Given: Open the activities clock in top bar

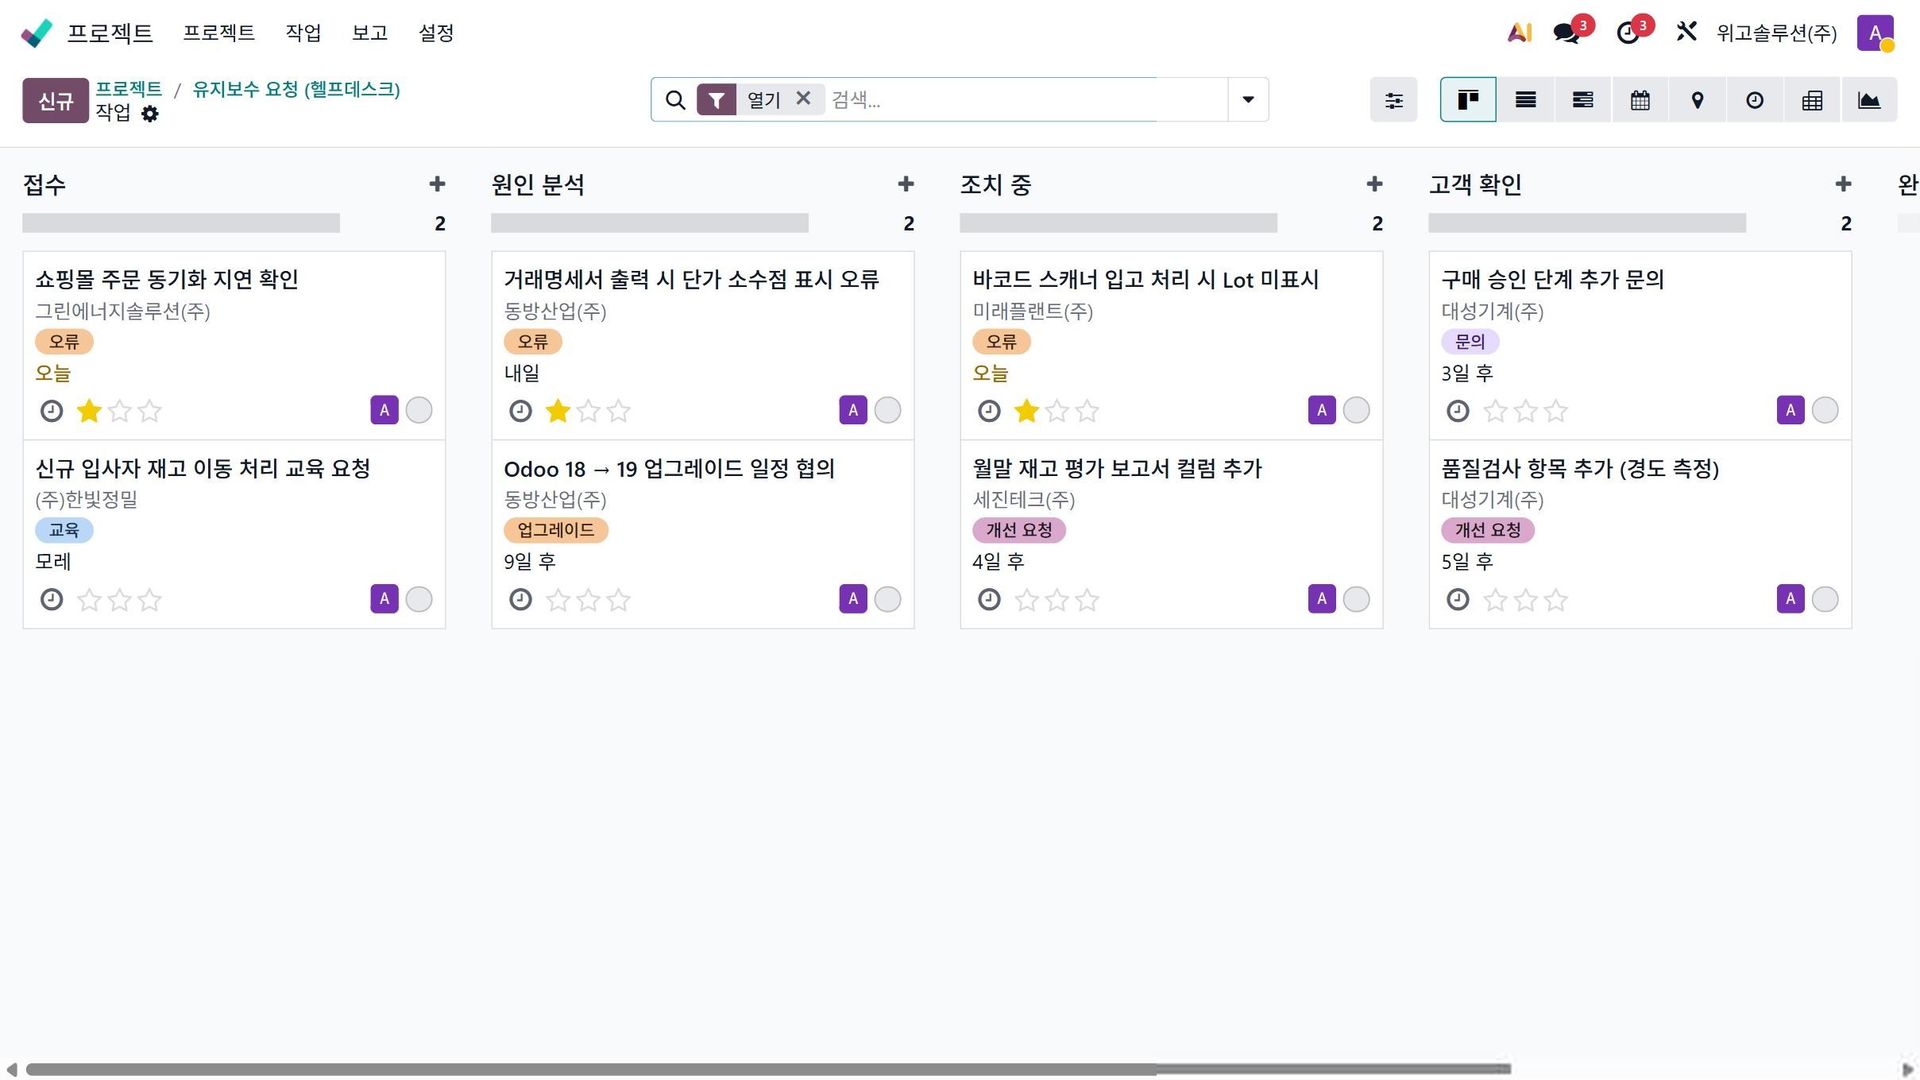Looking at the screenshot, I should point(1628,33).
